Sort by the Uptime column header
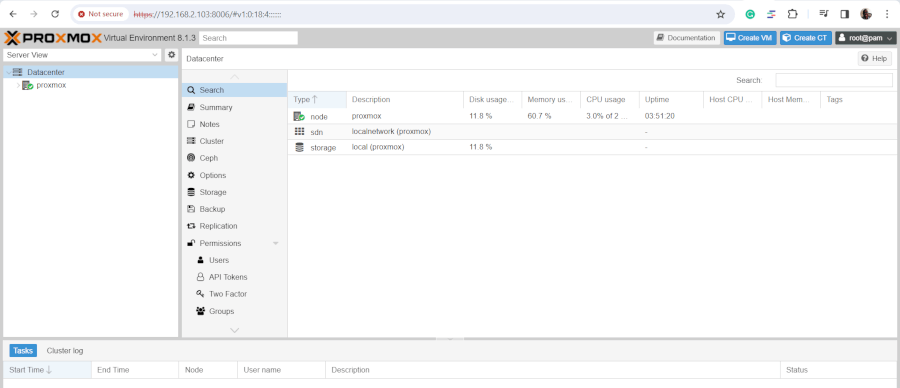Image resolution: width=900 pixels, height=388 pixels. pyautogui.click(x=671, y=99)
